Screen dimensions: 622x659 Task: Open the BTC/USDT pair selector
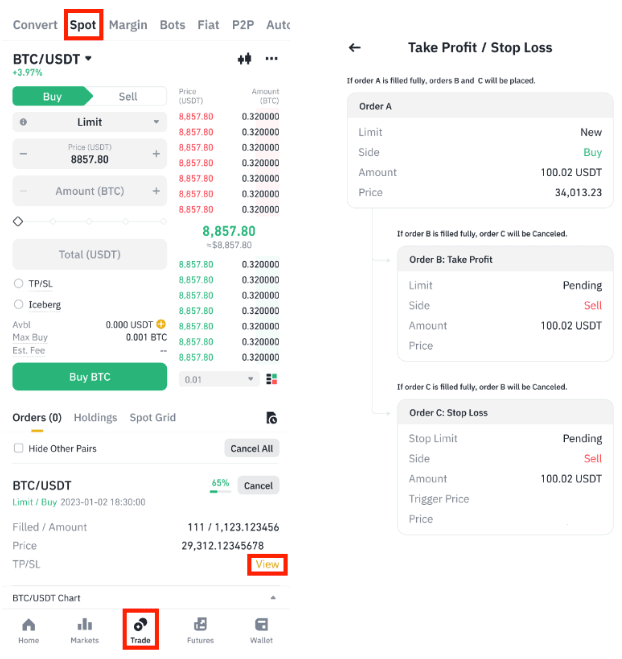pos(52,59)
